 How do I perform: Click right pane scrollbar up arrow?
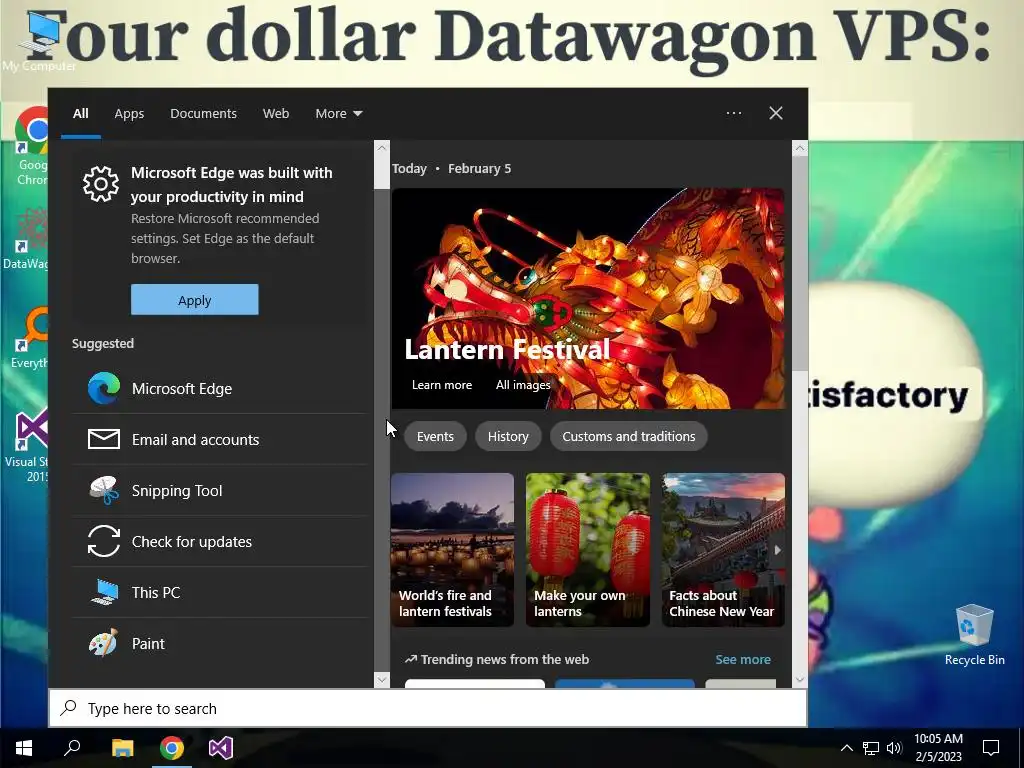coord(800,148)
